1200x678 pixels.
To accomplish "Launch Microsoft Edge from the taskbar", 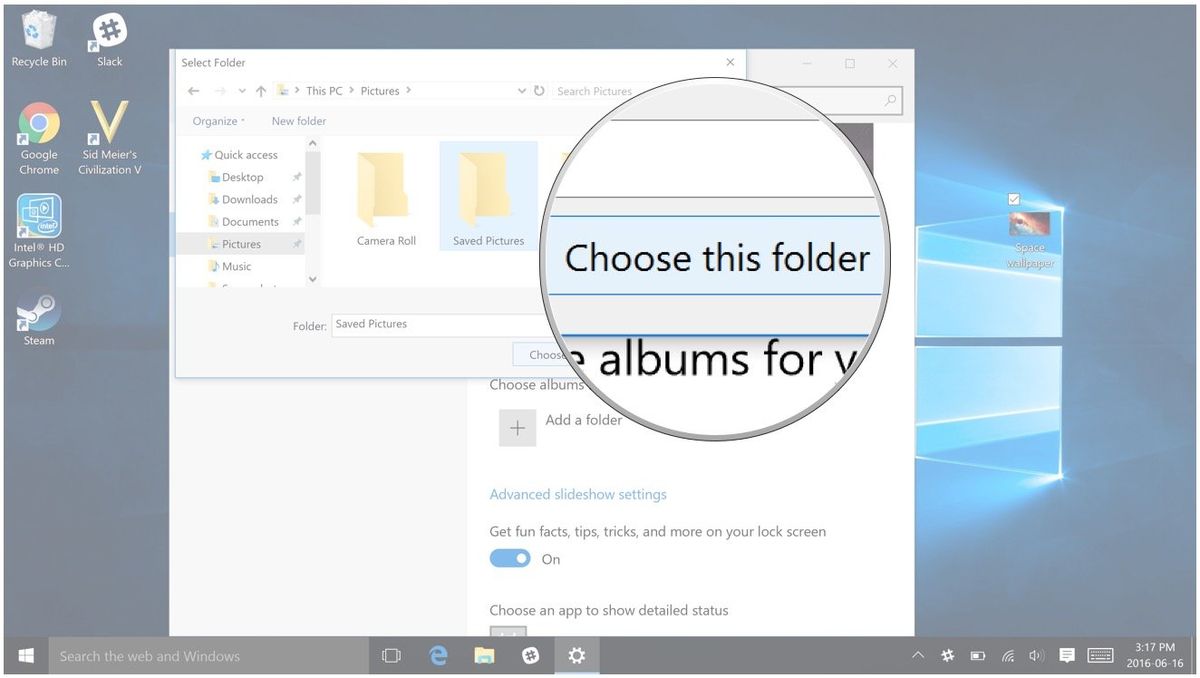I will (438, 655).
